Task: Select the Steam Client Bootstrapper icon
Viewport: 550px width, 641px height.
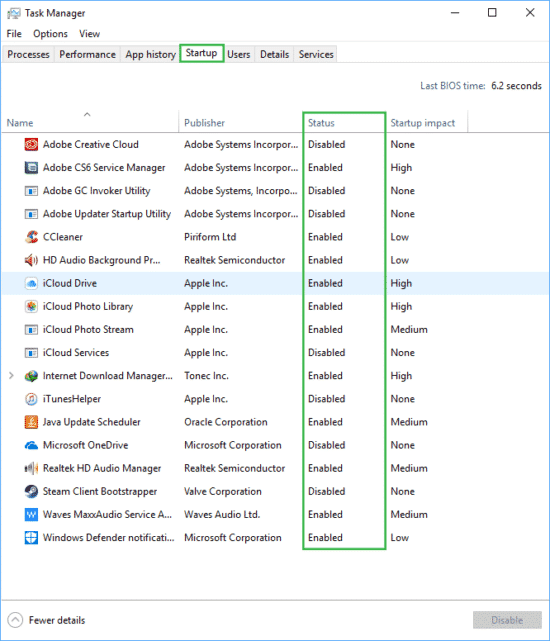Action: point(31,491)
